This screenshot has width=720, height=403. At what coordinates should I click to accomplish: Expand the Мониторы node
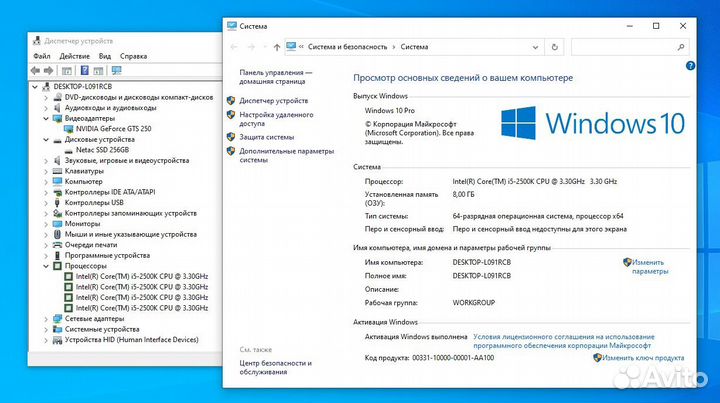coord(46,224)
